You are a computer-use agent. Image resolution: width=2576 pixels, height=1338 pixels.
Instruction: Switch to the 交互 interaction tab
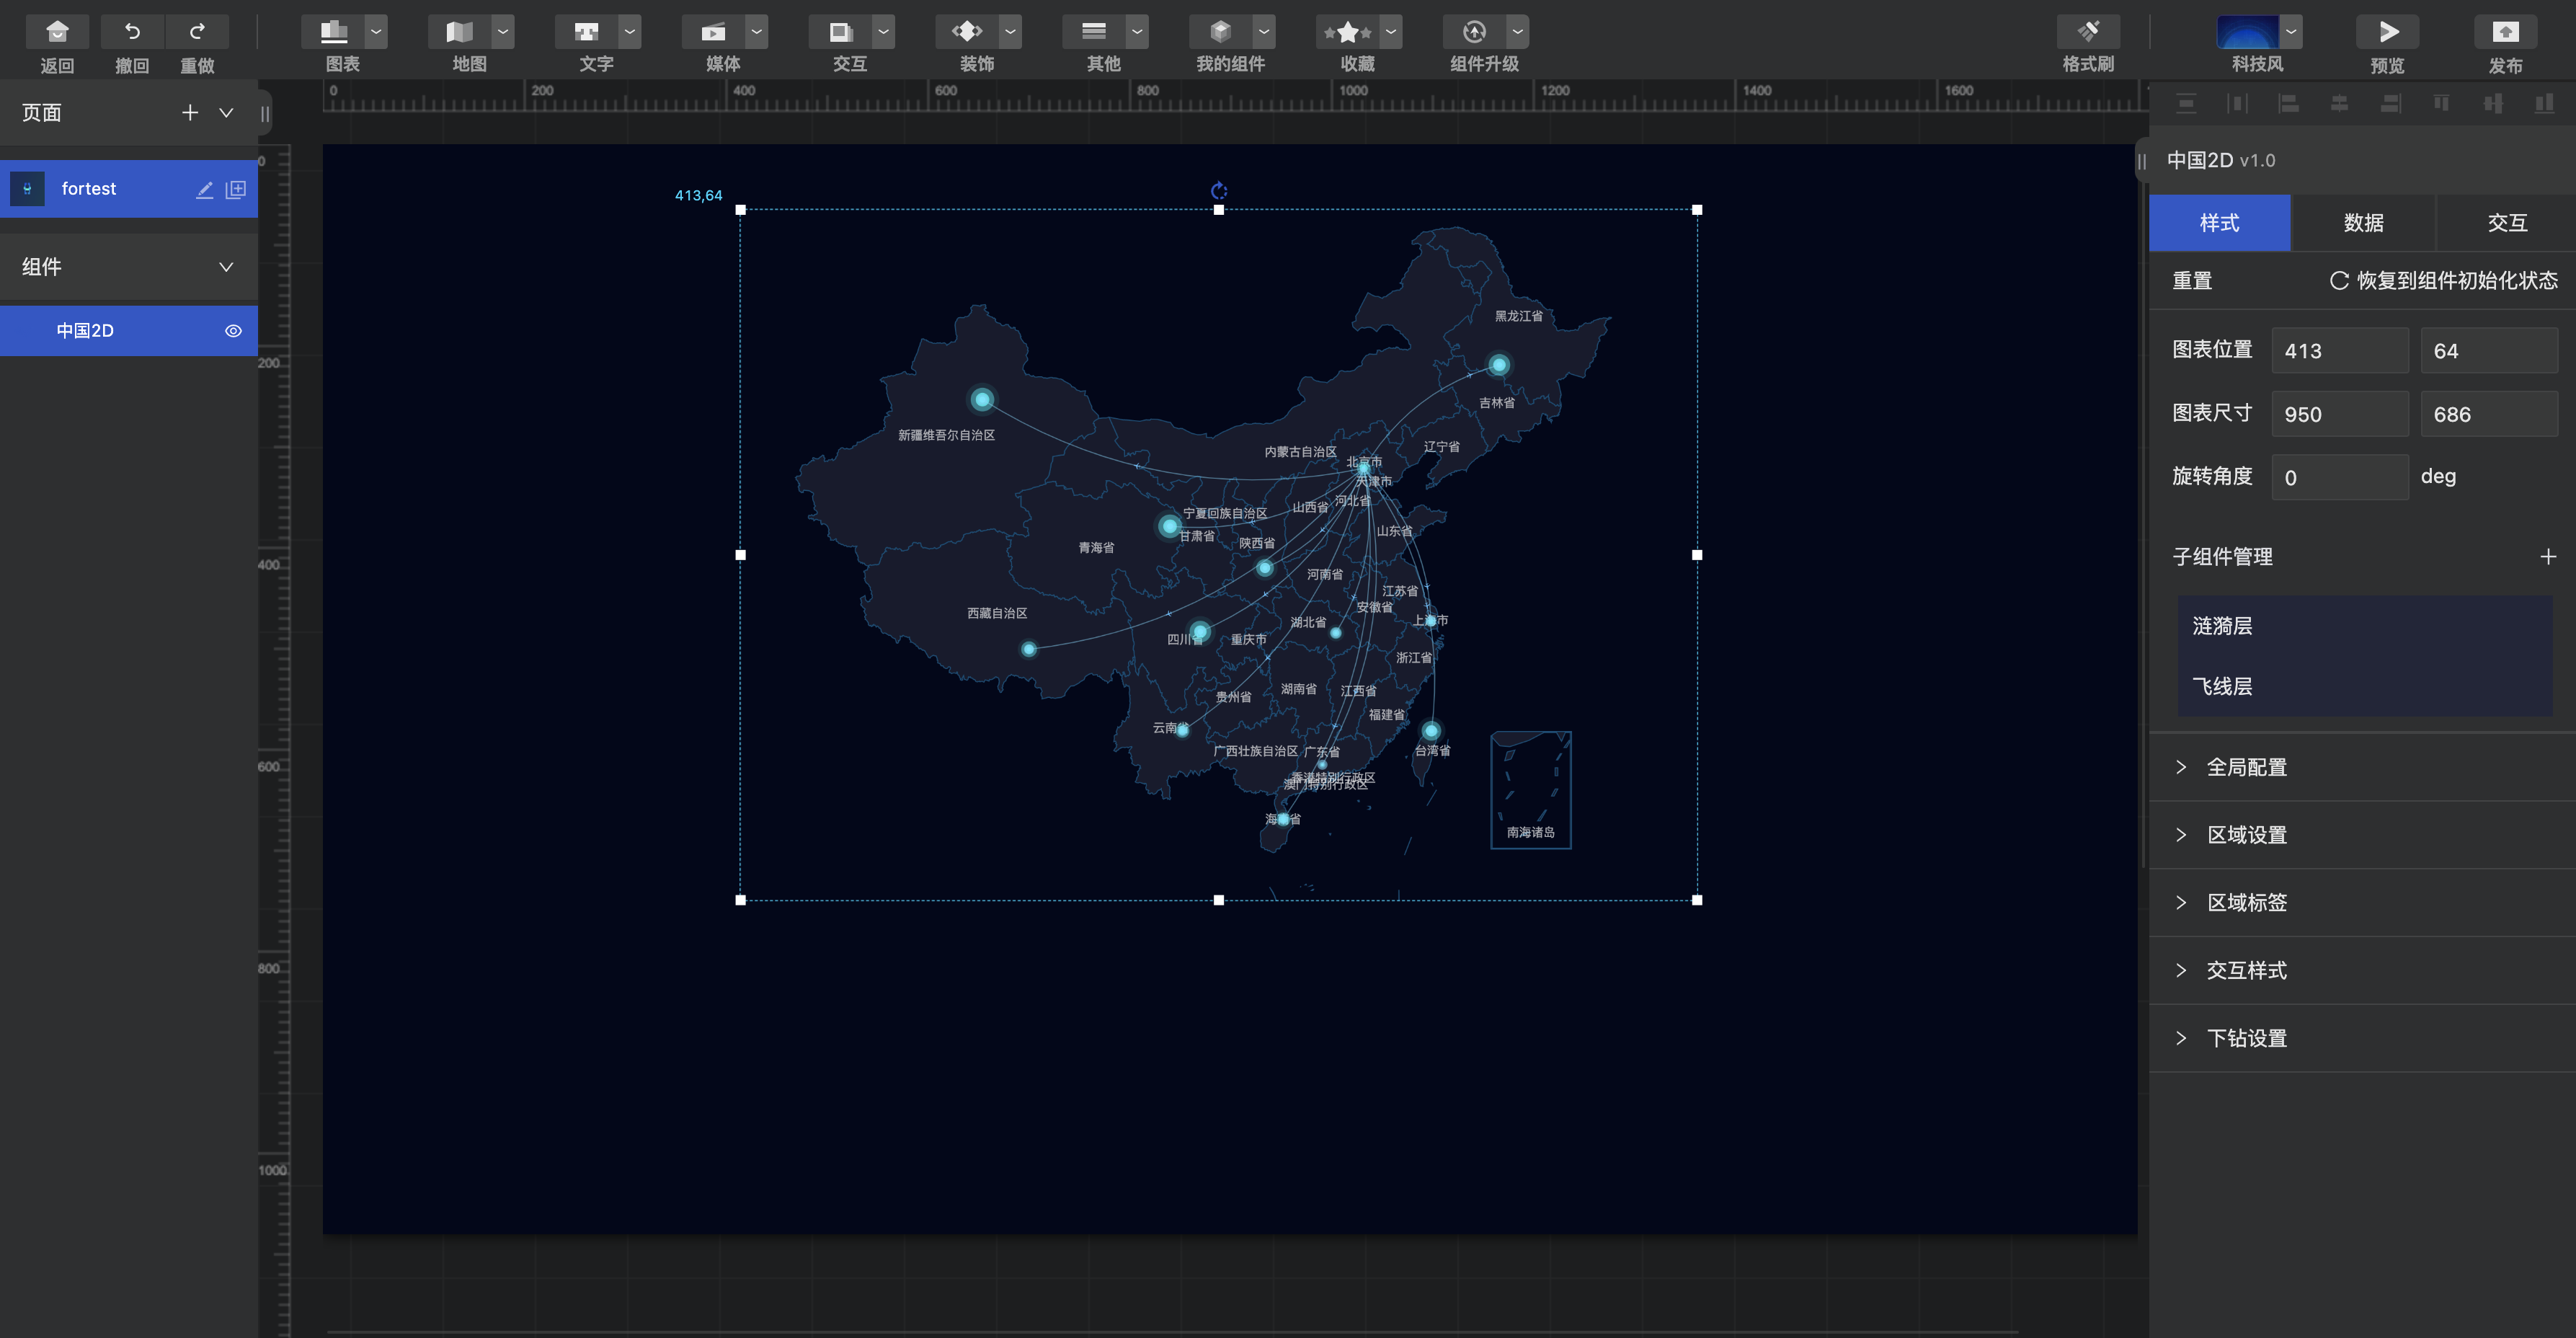pyautogui.click(x=2507, y=223)
